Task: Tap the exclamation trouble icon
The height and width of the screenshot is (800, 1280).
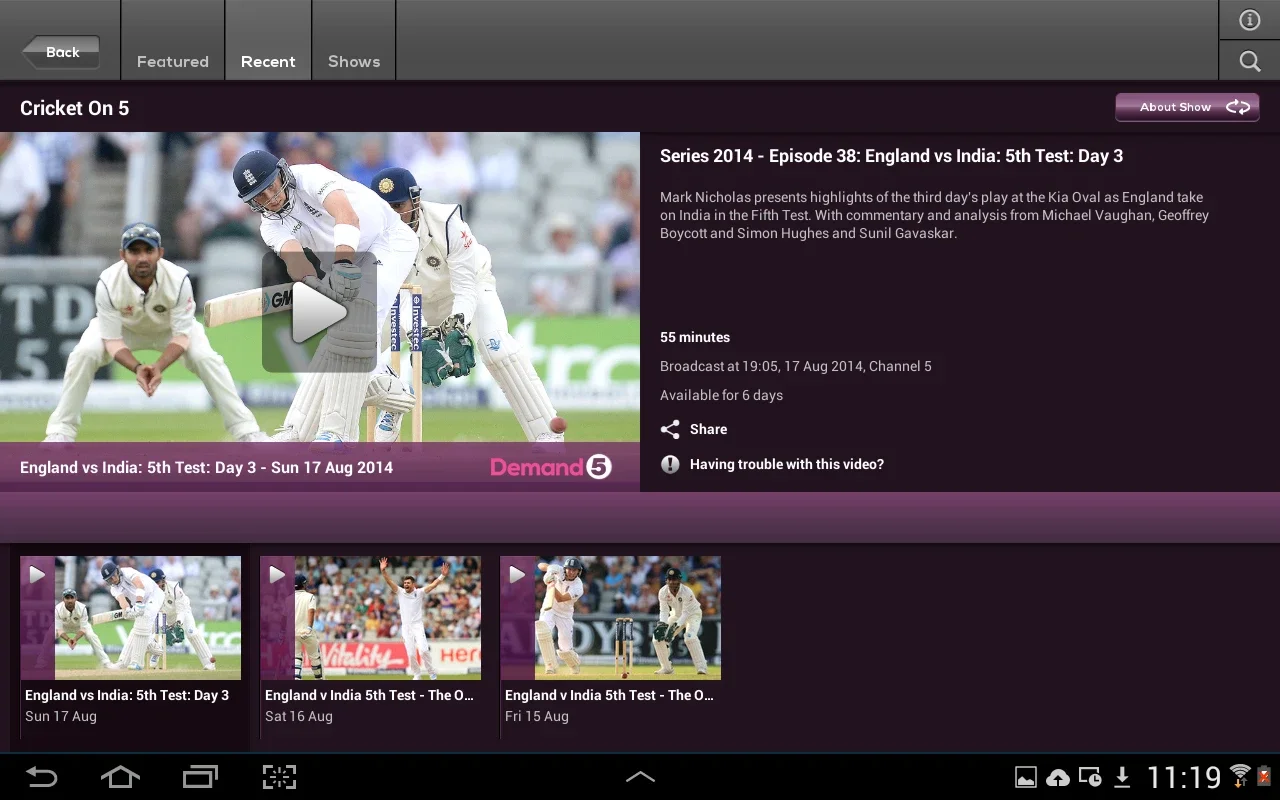Action: point(670,464)
